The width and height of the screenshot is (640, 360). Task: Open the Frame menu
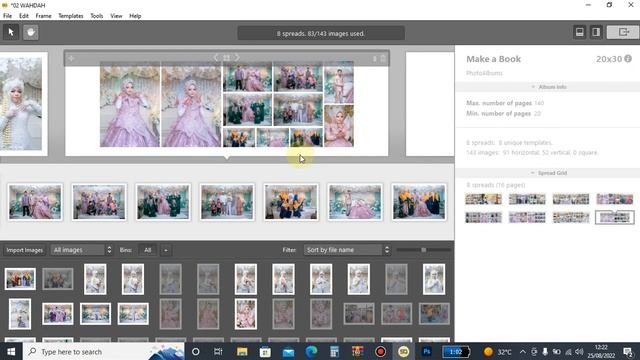point(43,16)
